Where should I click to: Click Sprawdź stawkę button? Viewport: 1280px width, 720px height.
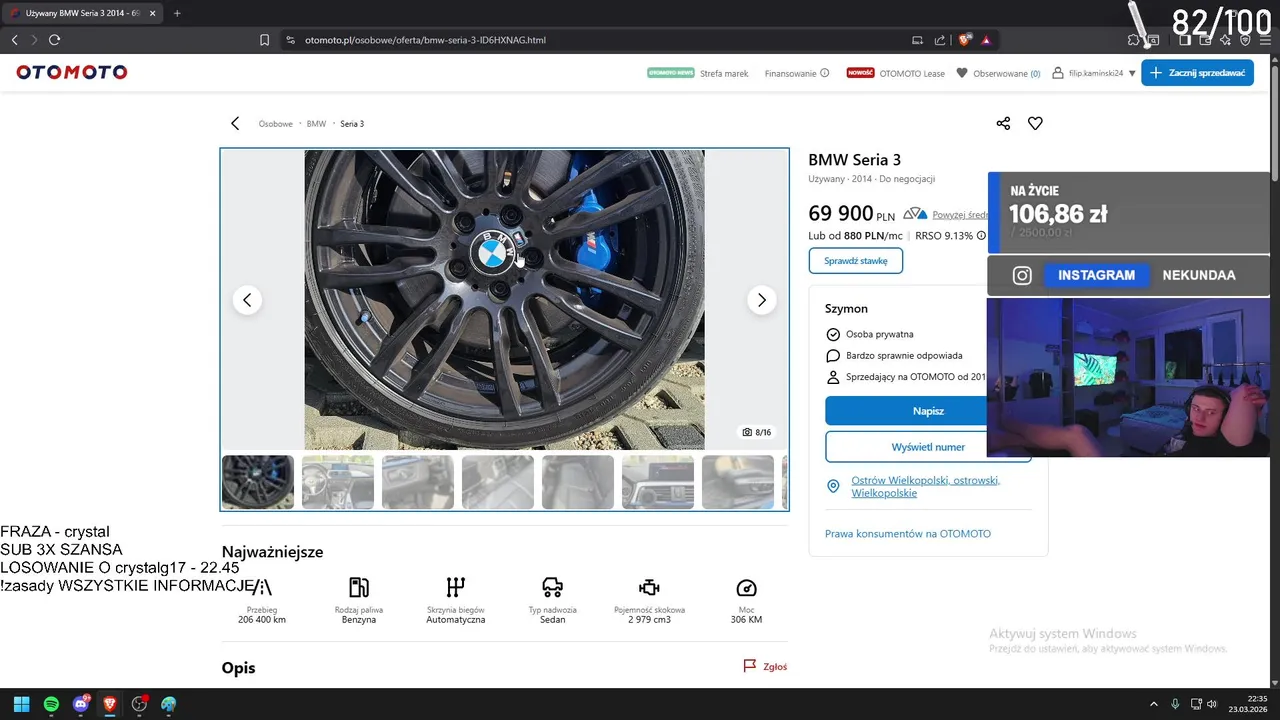[x=856, y=261]
